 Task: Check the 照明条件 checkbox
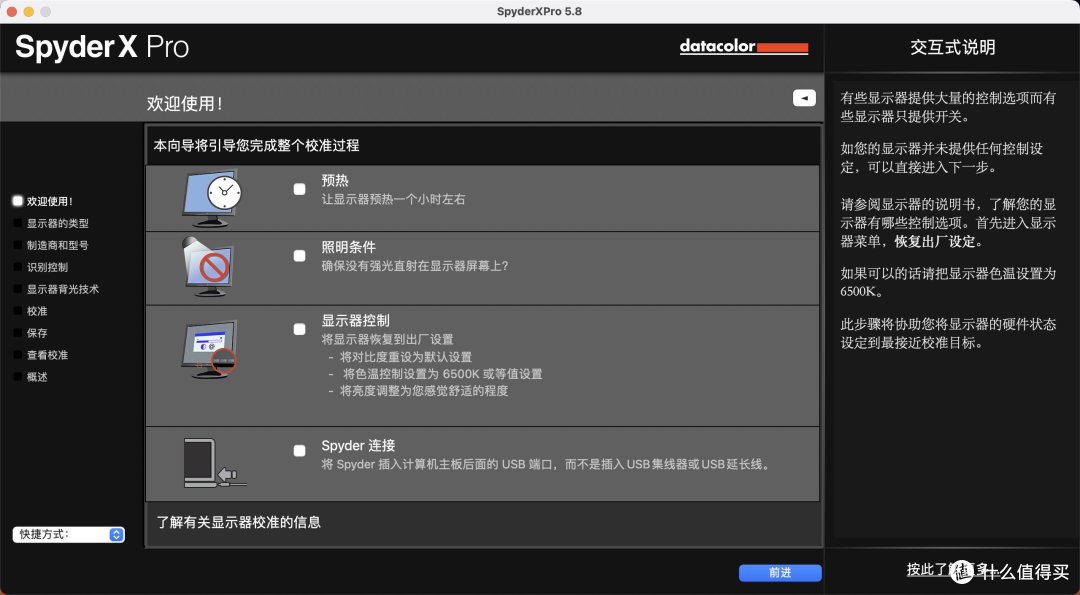pyautogui.click(x=300, y=255)
